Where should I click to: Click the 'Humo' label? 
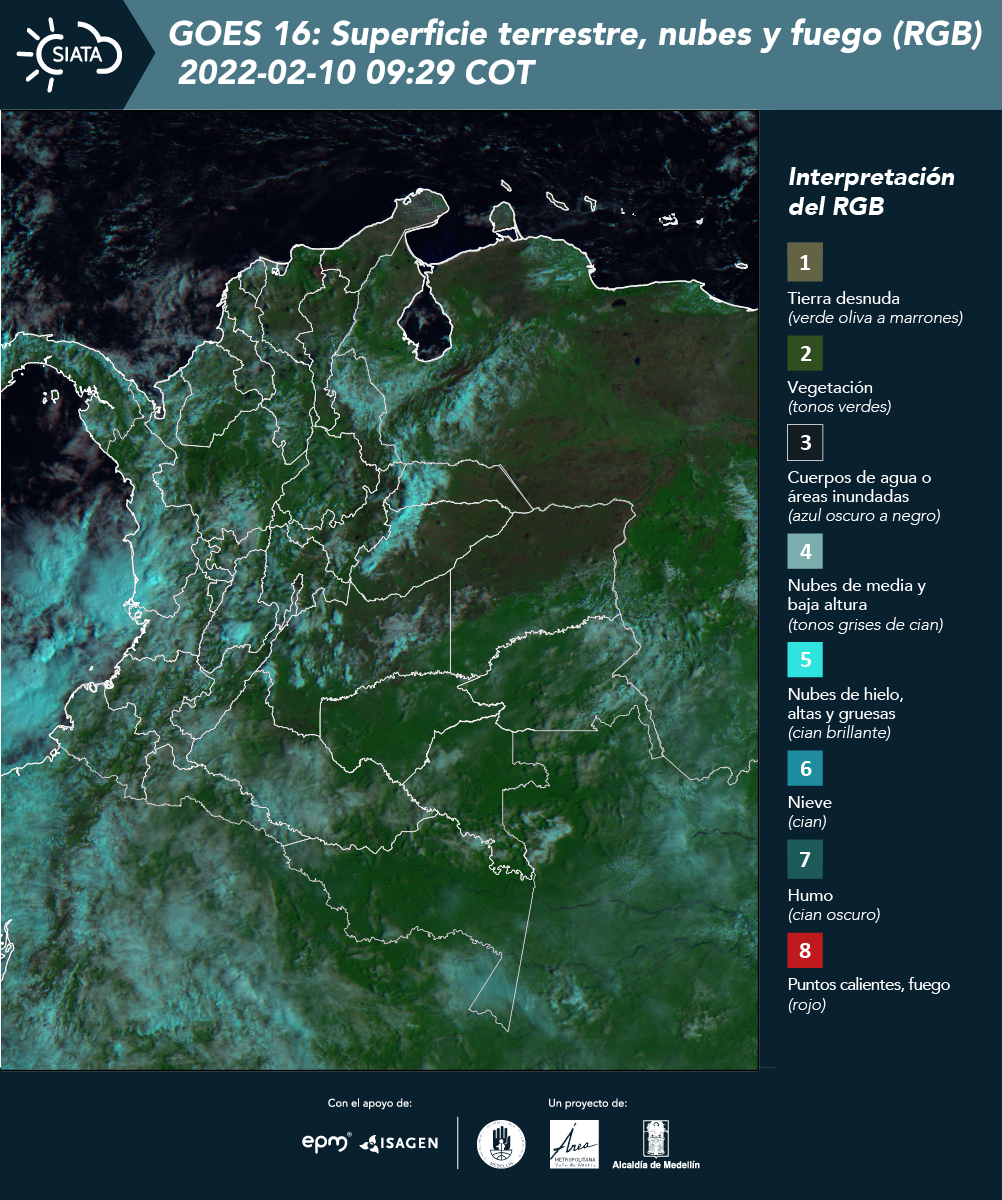pyautogui.click(x=810, y=895)
